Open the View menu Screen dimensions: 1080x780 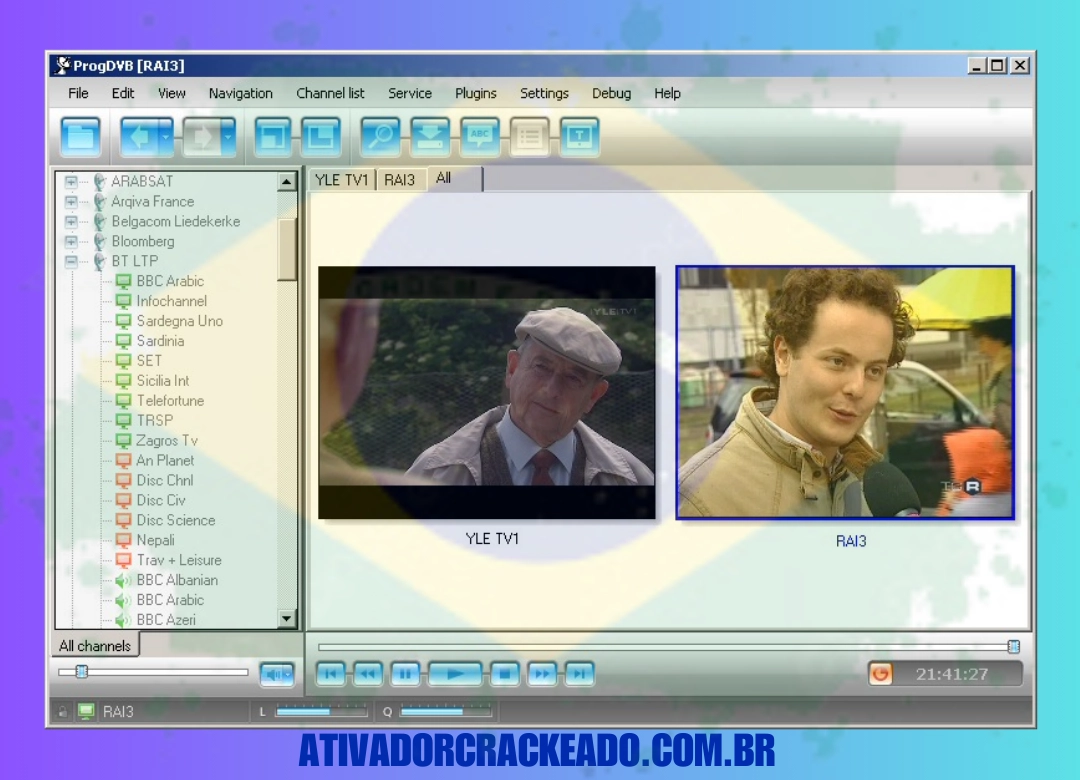tap(172, 93)
